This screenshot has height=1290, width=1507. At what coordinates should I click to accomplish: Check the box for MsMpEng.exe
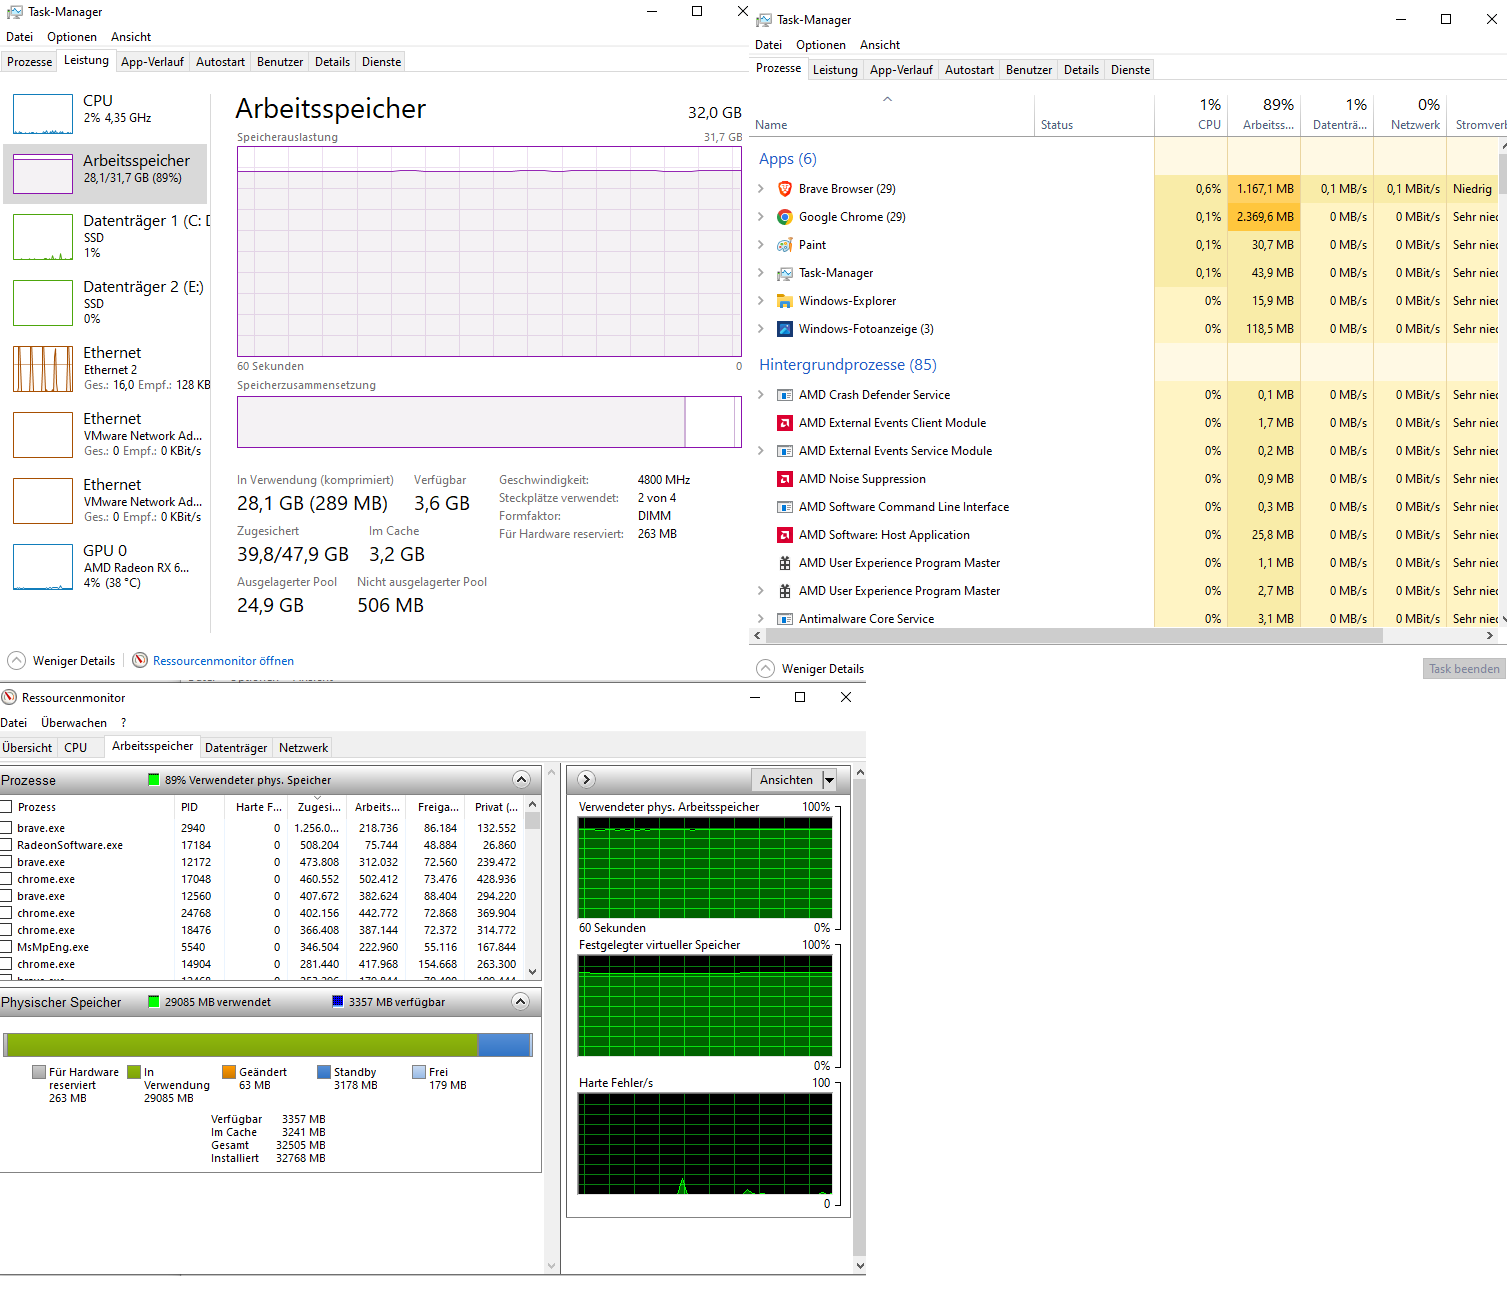(x=6, y=946)
